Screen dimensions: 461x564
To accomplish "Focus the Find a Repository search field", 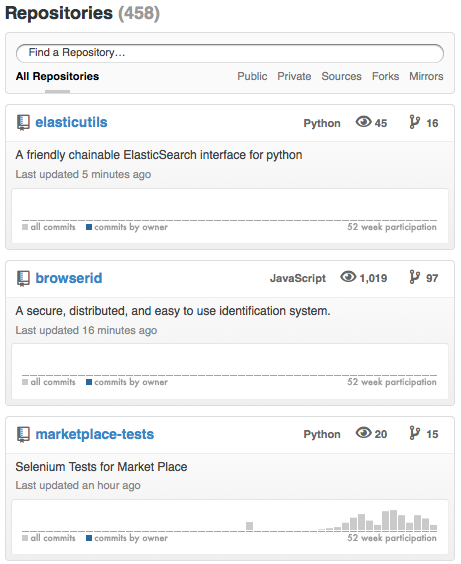I will 230,53.
